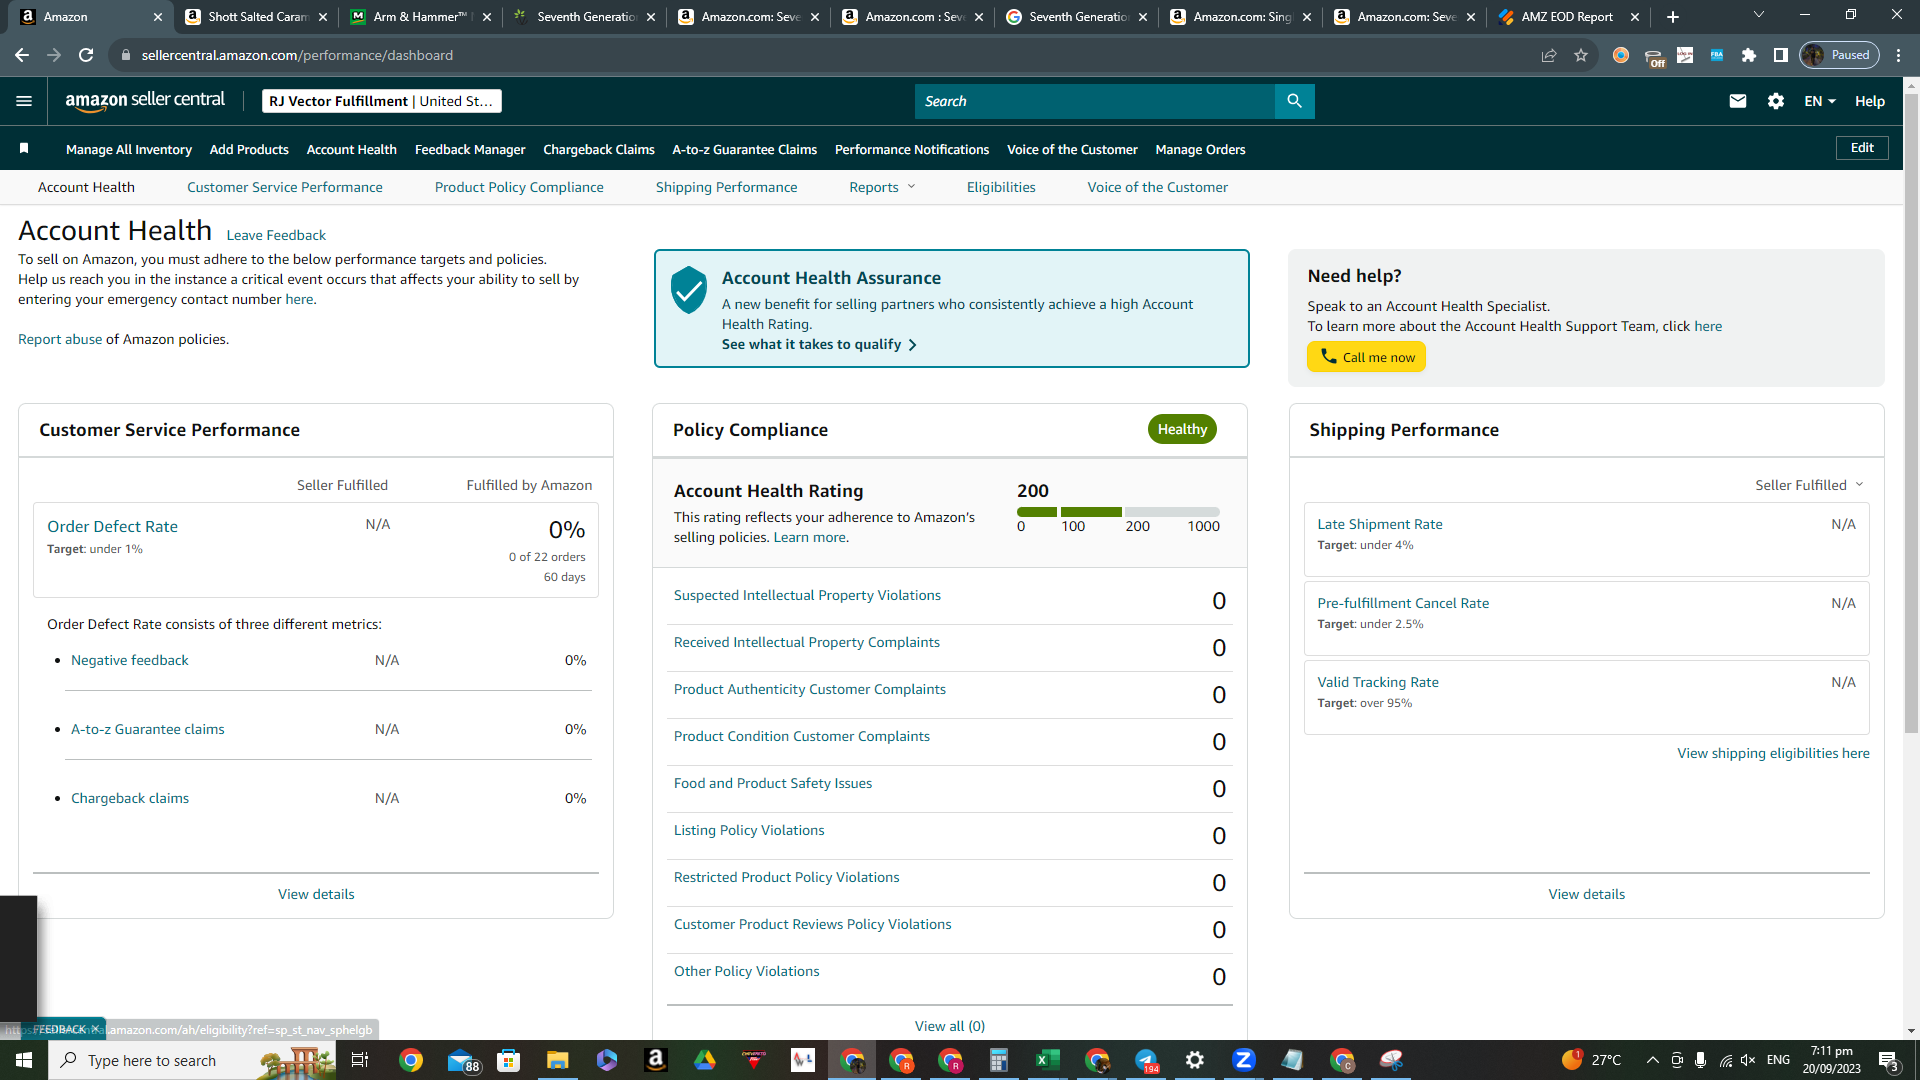Screen dimensions: 1920x1080
Task: Open the hamburger navigation menu
Action: point(24,101)
